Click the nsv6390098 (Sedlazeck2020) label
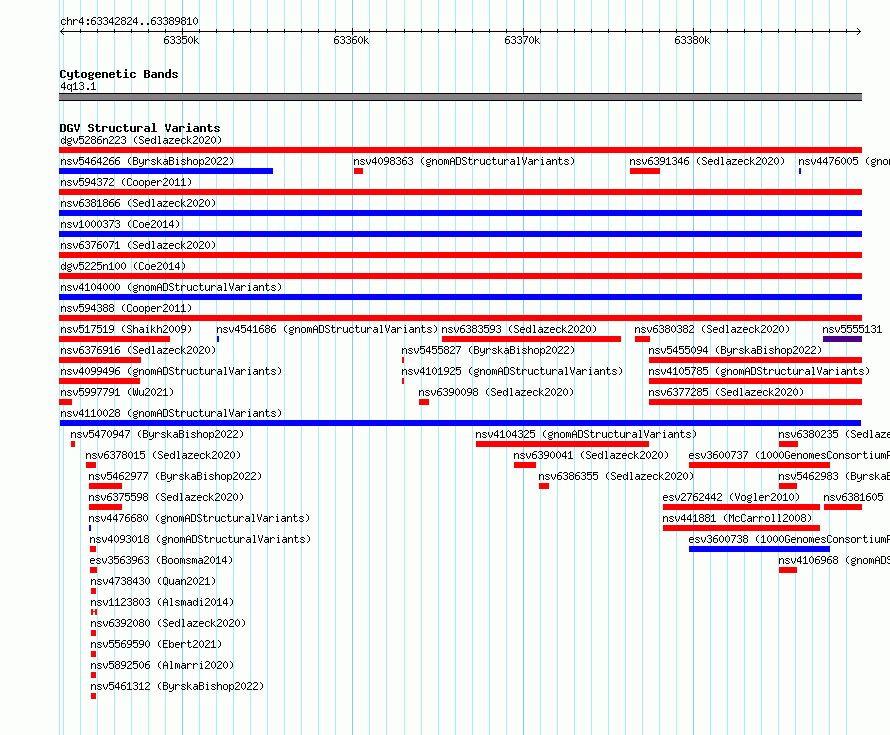Viewport: 890px width, 735px height. click(496, 392)
